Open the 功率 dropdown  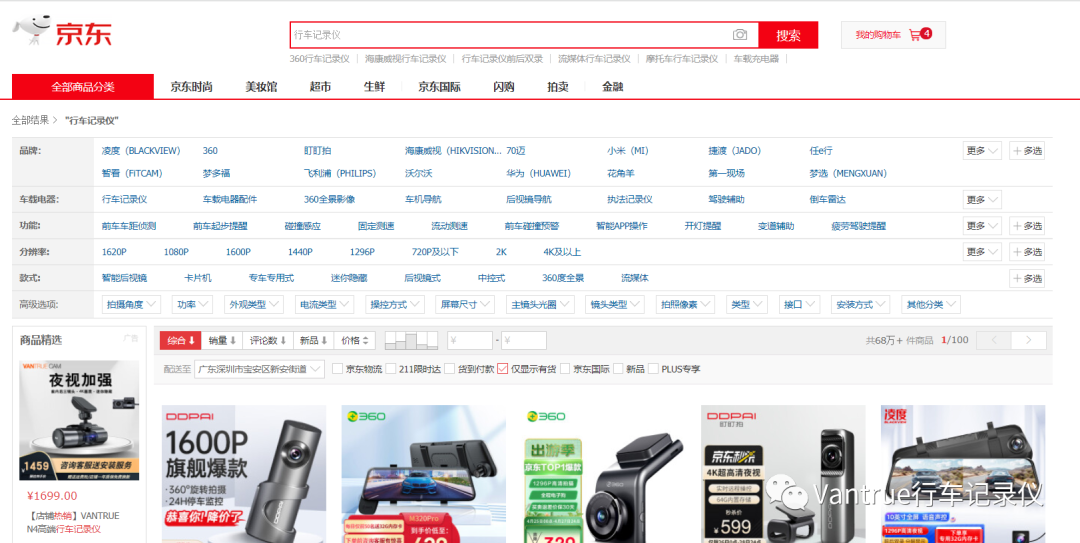click(194, 305)
